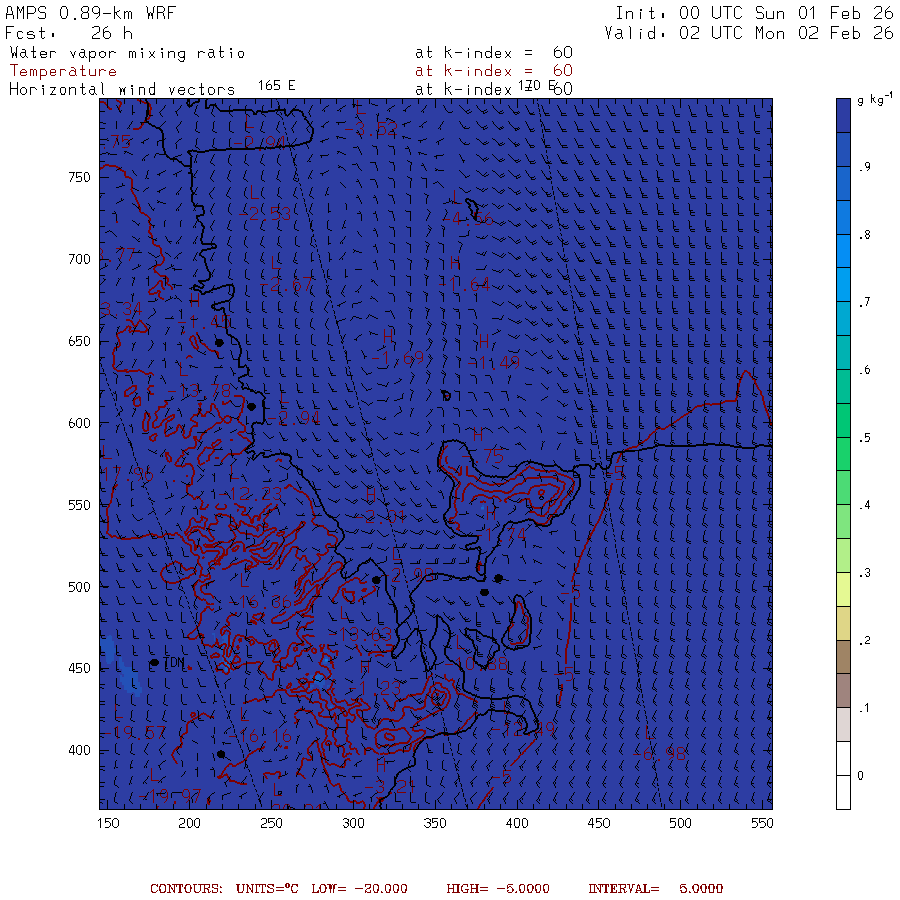900x900 pixels.
Task: Click the "350" x-axis label
Action: (x=435, y=824)
